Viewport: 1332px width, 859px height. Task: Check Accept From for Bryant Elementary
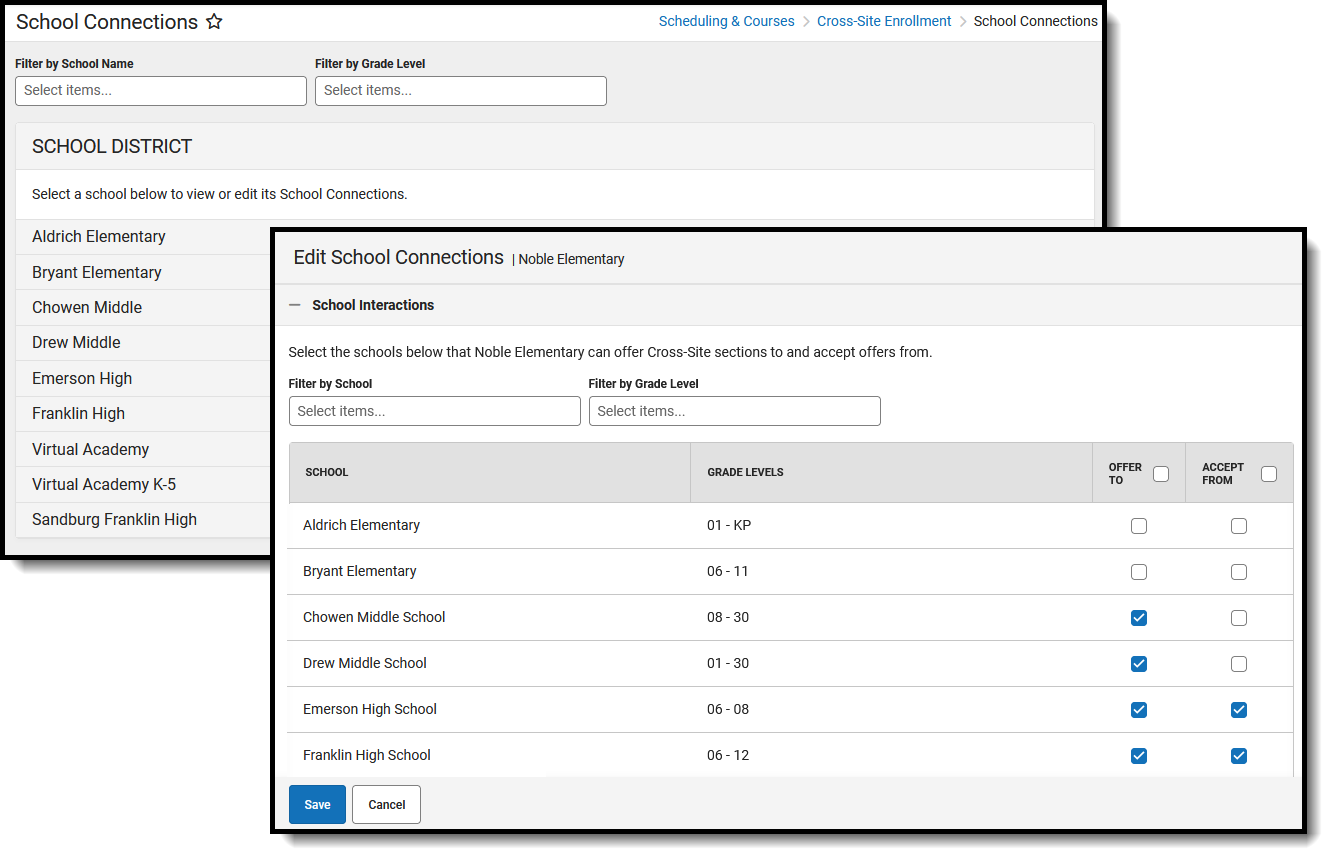pos(1239,572)
